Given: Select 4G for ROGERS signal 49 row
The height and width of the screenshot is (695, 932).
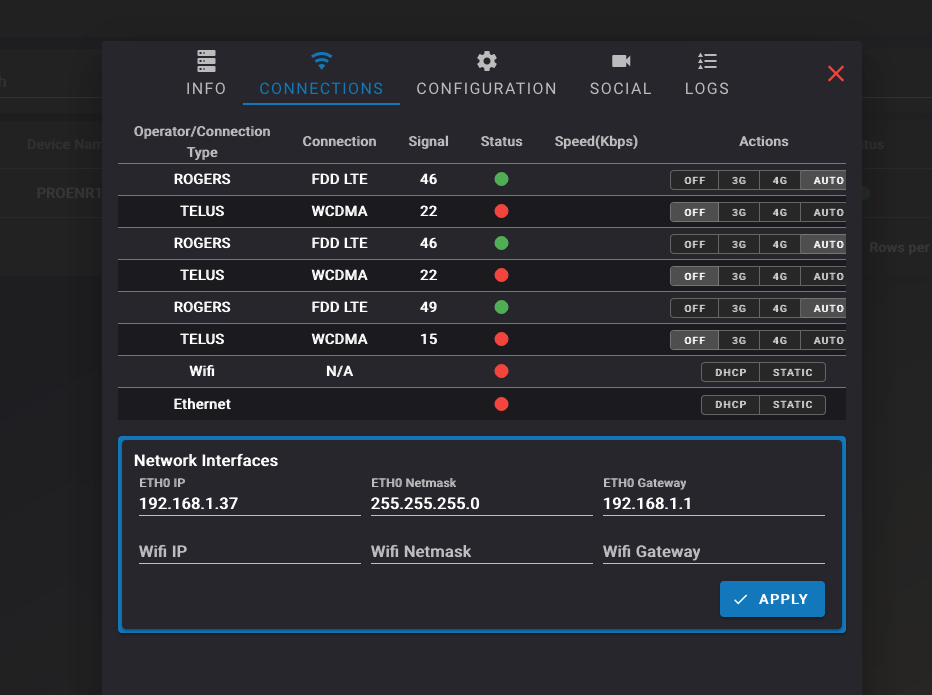Looking at the screenshot, I should coord(779,308).
